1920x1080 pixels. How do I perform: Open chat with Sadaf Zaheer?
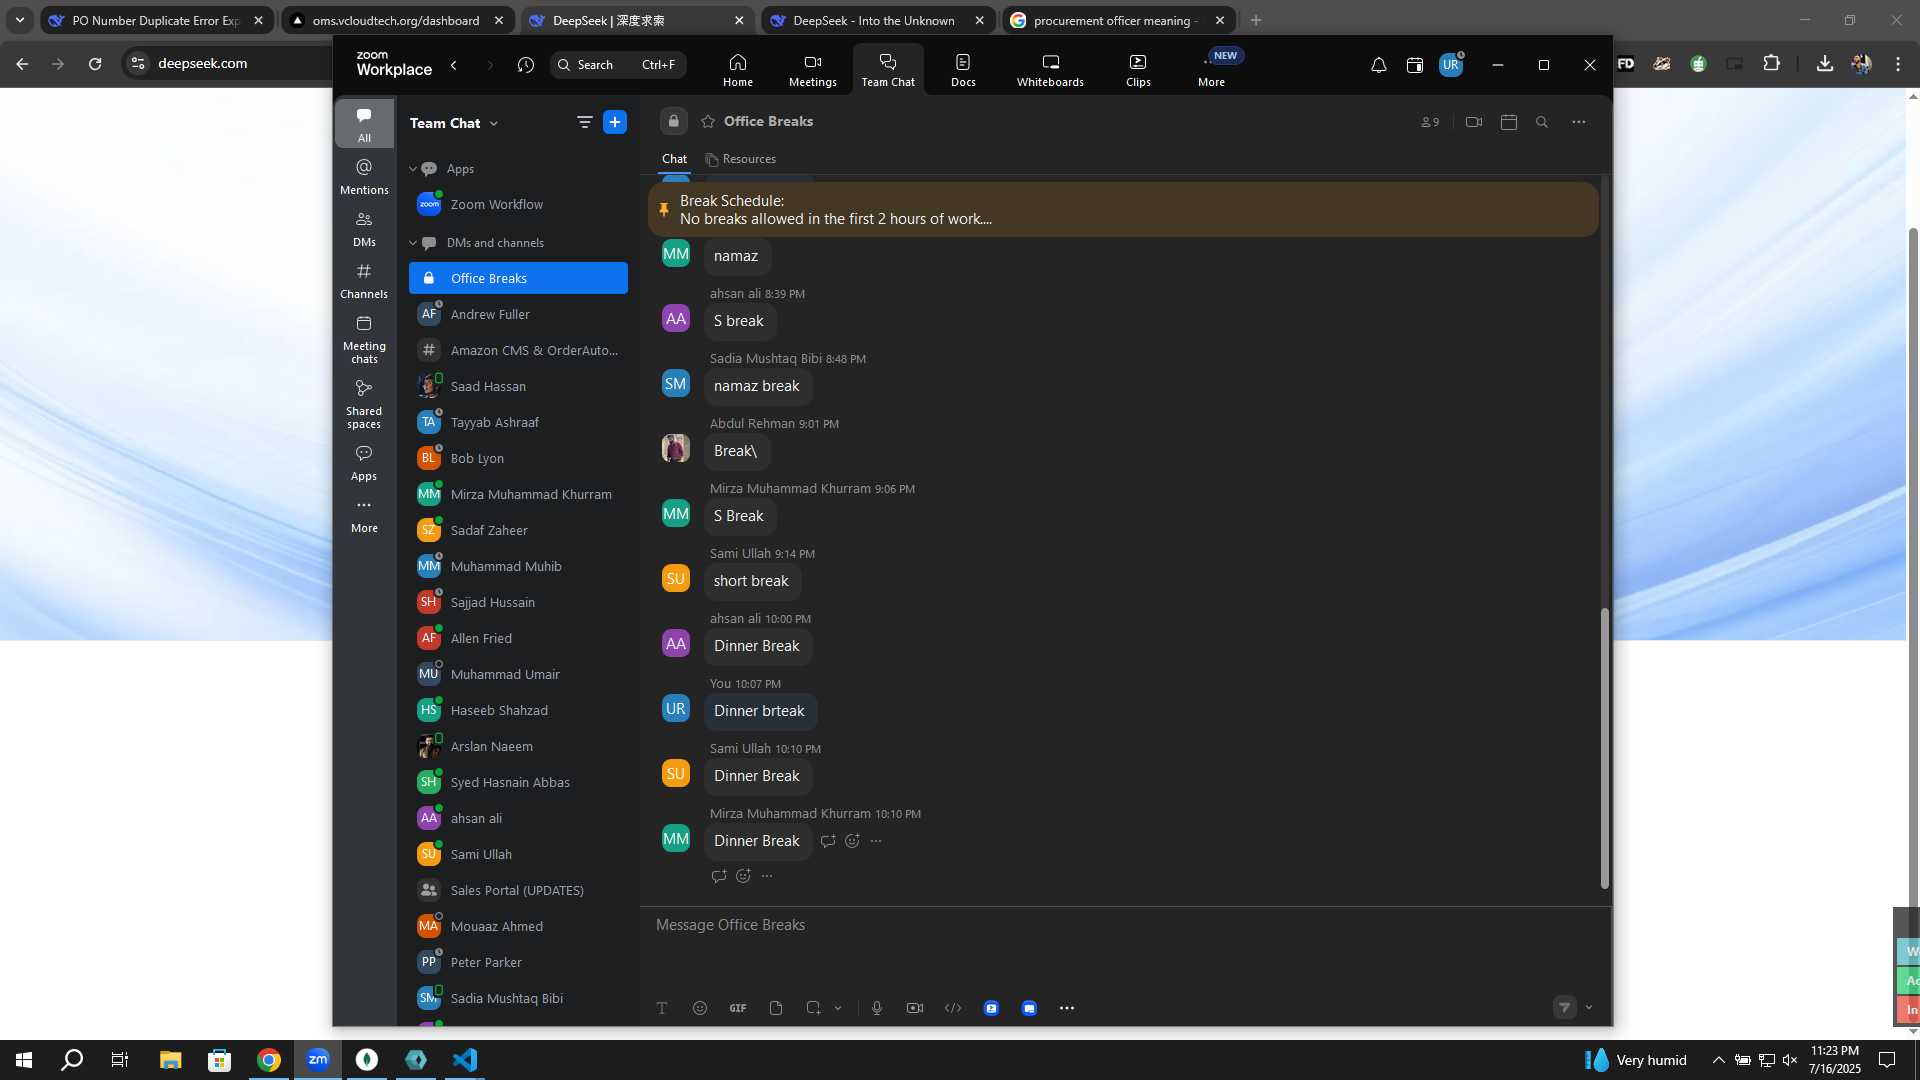(x=518, y=530)
